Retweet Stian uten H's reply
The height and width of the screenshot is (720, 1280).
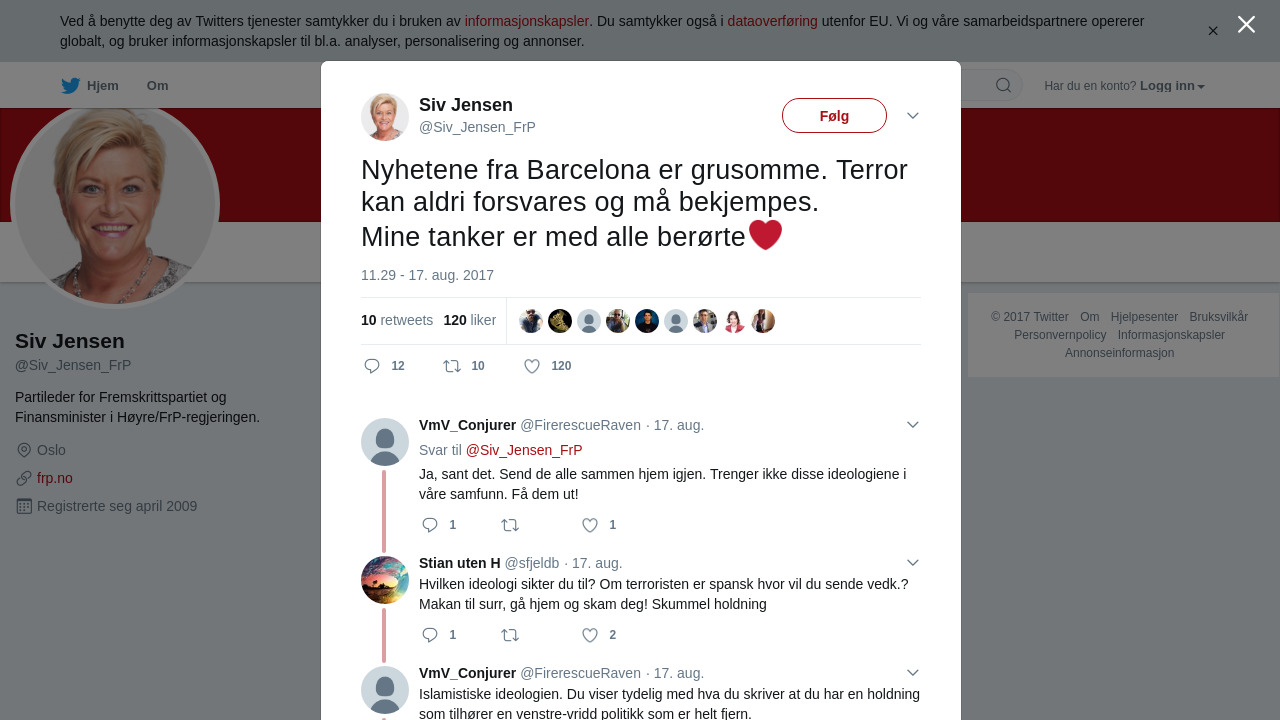[x=510, y=635]
